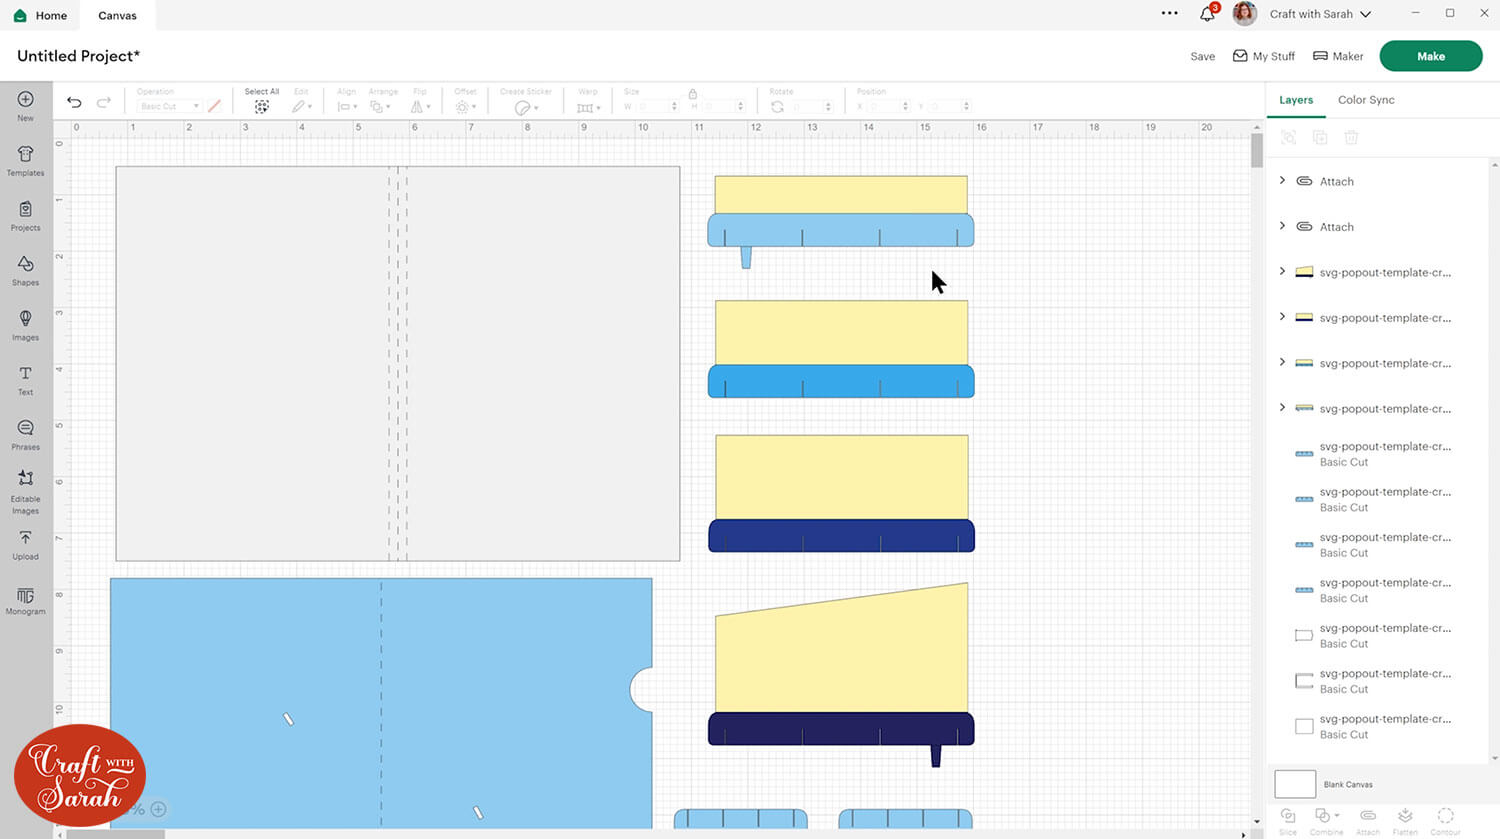
Task: Click Save in the header
Action: tap(1202, 56)
